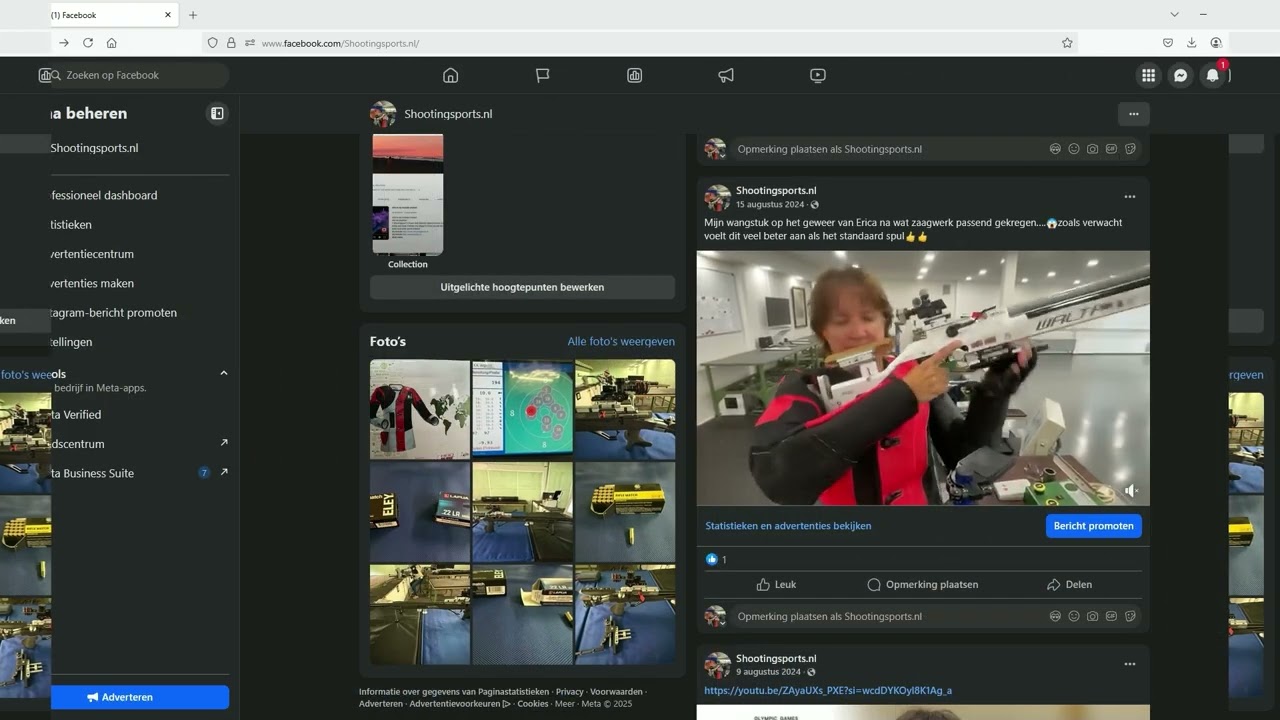Open the Collection highlight thumbnail
Image resolution: width=1280 pixels, height=720 pixels.
408,195
